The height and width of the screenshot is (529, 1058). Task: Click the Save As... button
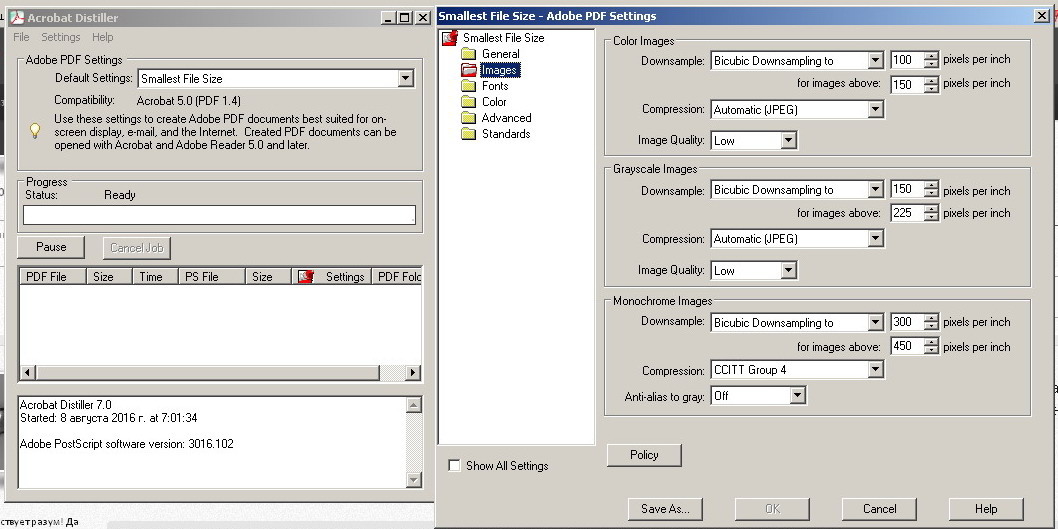coord(665,509)
